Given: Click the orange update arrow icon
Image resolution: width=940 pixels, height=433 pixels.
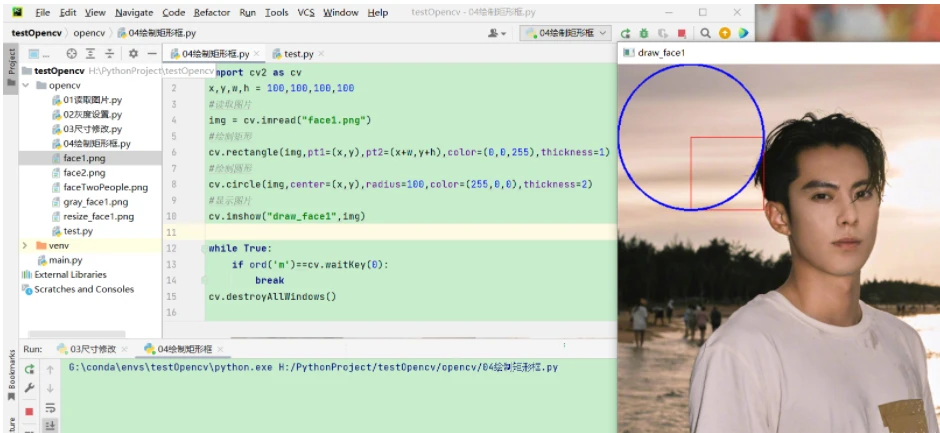Looking at the screenshot, I should click(x=724, y=34).
